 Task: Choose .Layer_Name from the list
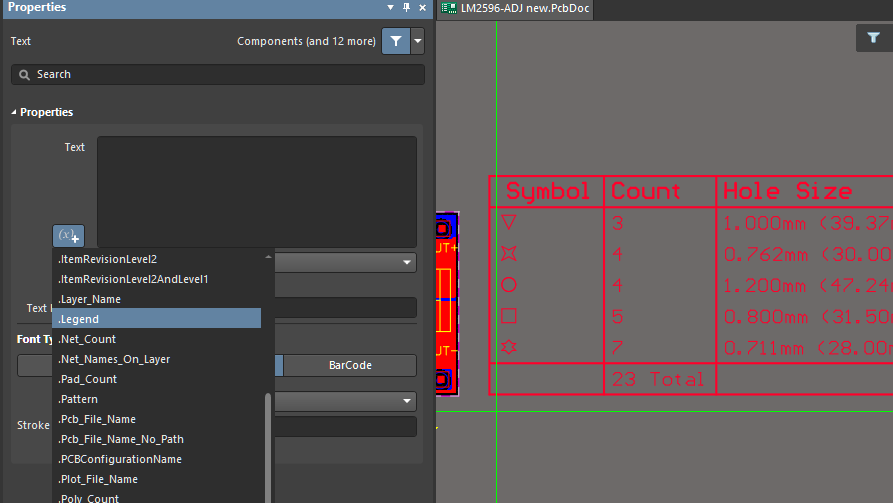156,299
